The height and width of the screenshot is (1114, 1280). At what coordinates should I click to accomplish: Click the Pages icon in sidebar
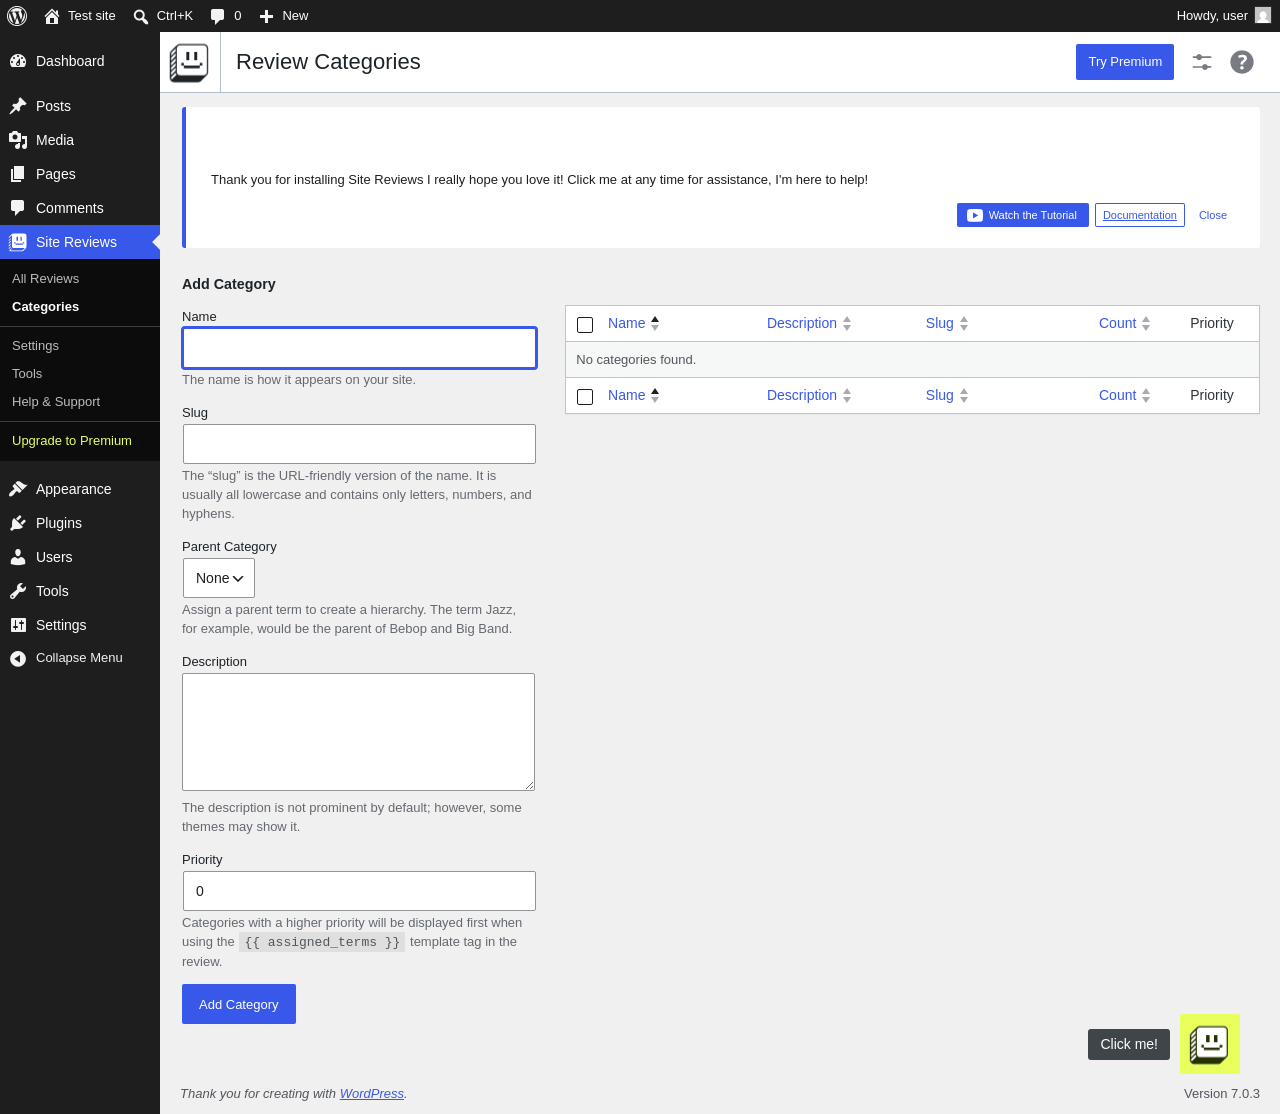pos(18,174)
